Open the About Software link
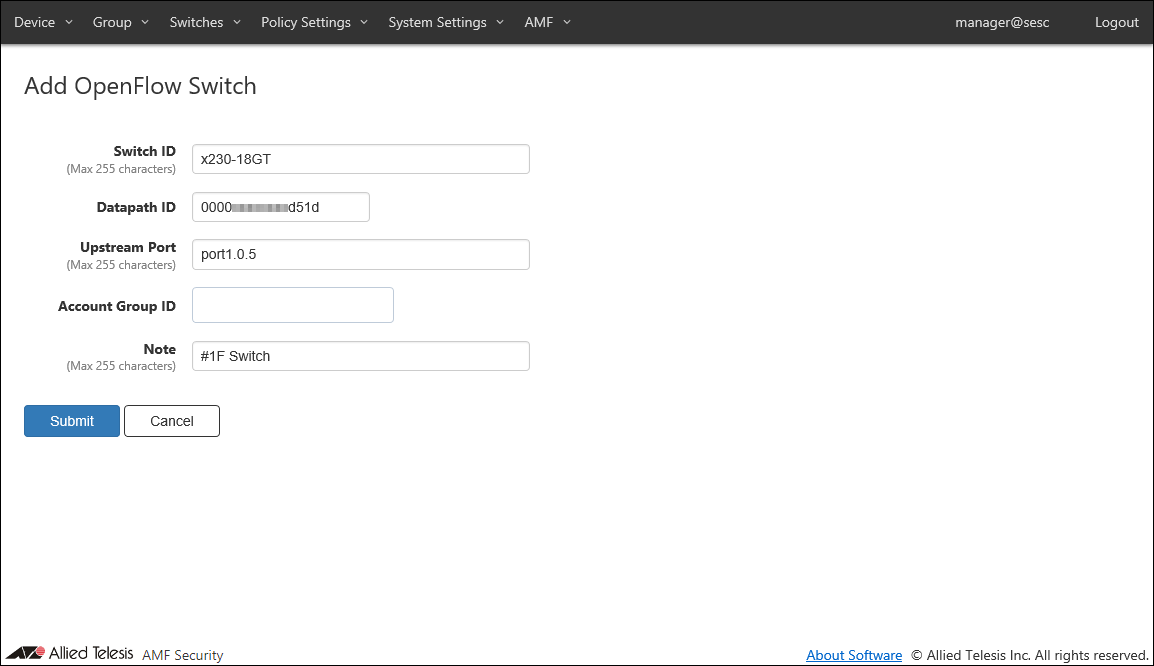Screen dimensions: 1154x666 click(854, 655)
